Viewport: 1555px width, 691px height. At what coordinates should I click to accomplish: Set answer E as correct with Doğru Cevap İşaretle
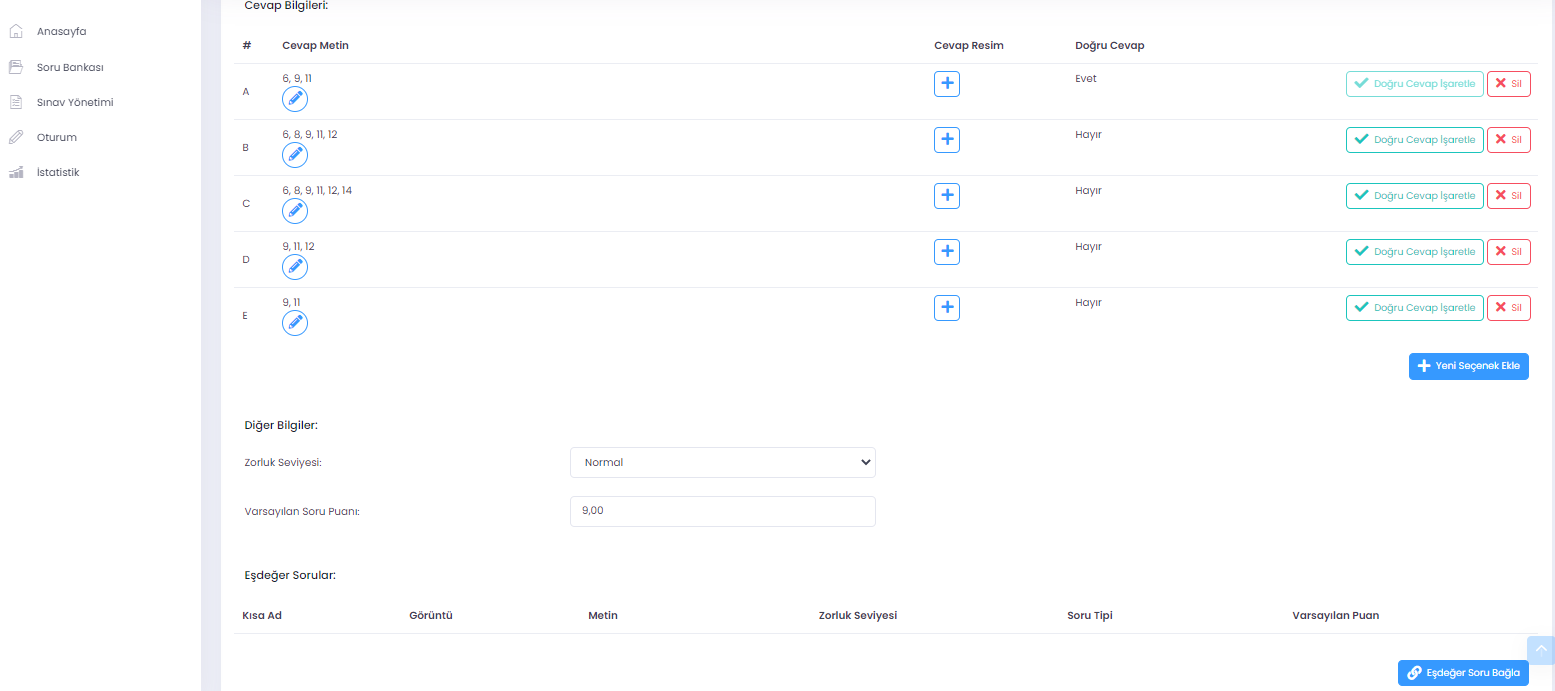click(1414, 308)
